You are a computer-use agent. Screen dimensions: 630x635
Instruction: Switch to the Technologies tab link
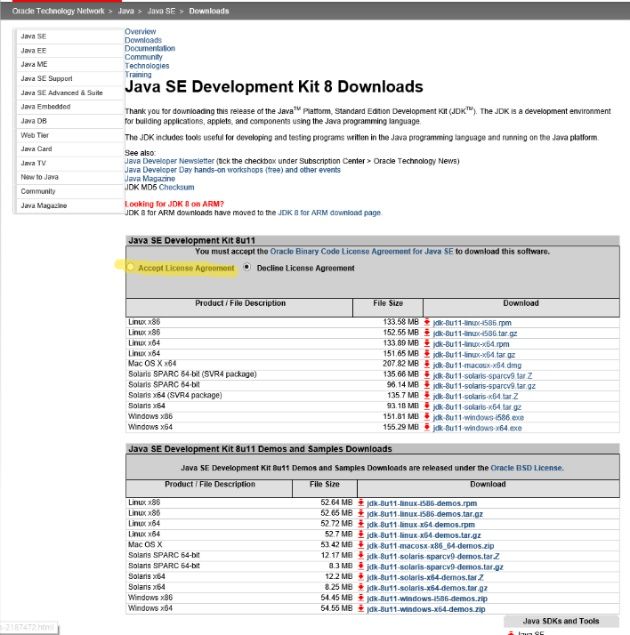pyautogui.click(x=147, y=66)
